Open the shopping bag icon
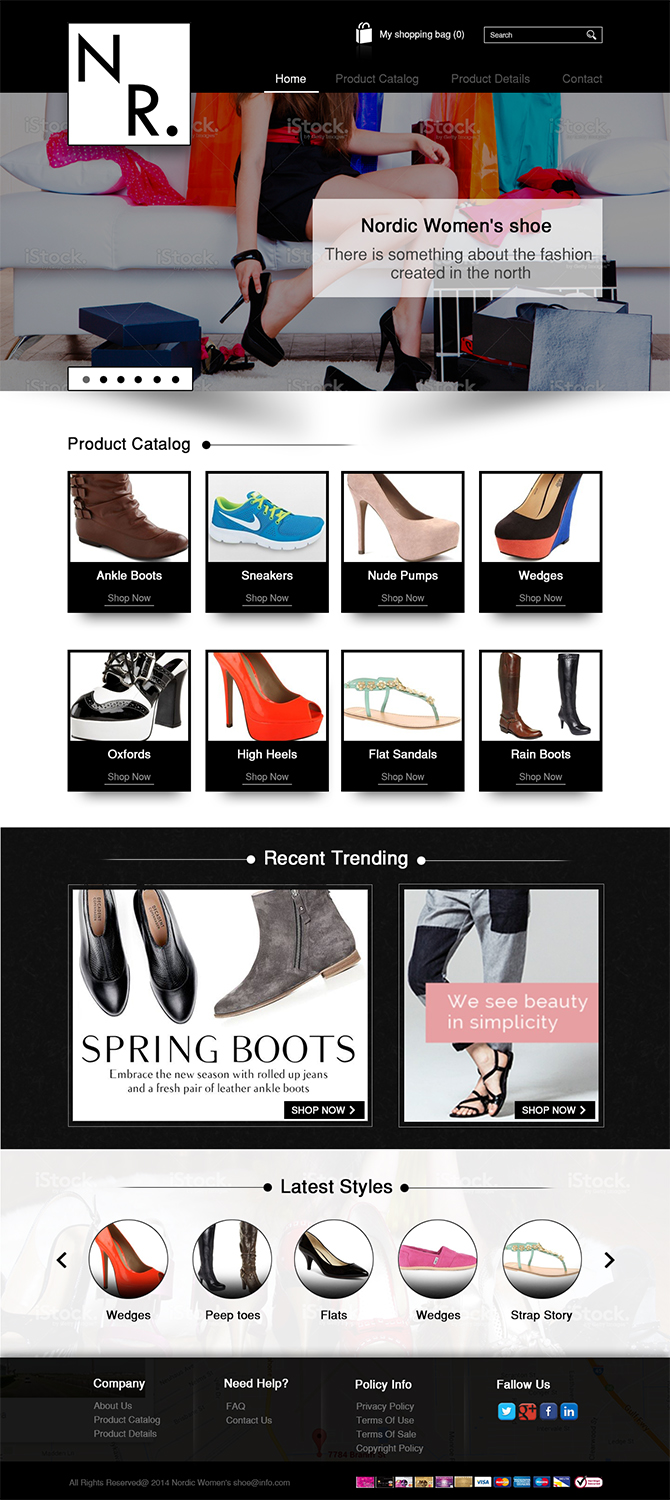Viewport: 670px width, 1500px height. point(364,33)
